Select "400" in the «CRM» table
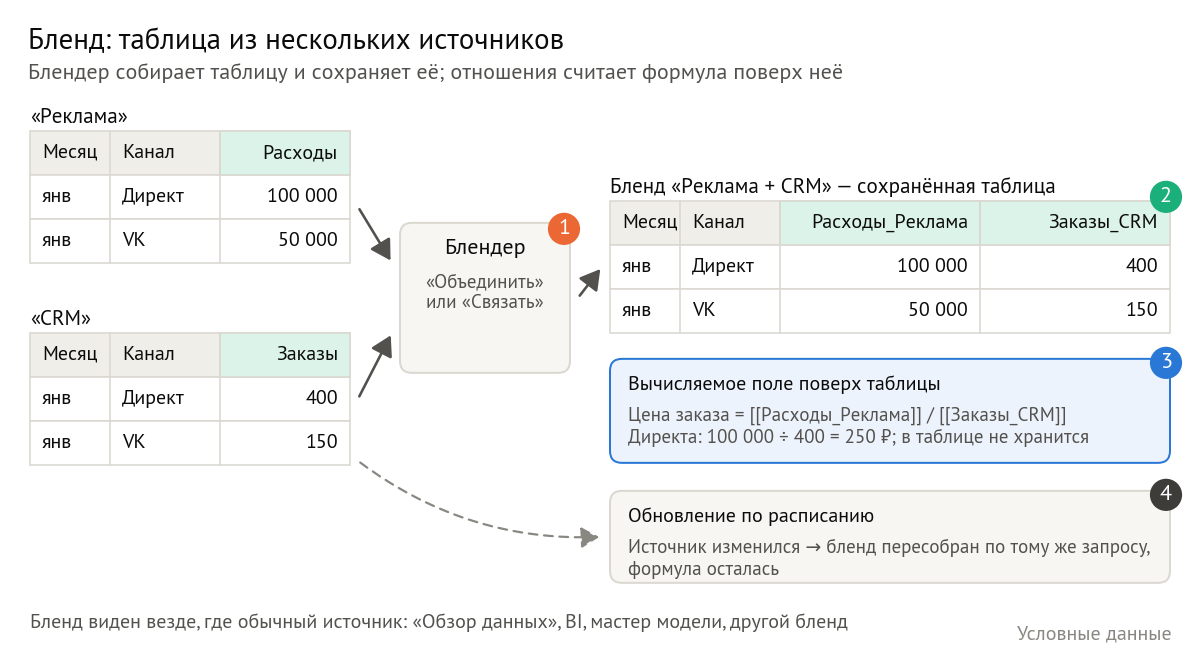Screen dimensions: 1200x660 [x=285, y=398]
